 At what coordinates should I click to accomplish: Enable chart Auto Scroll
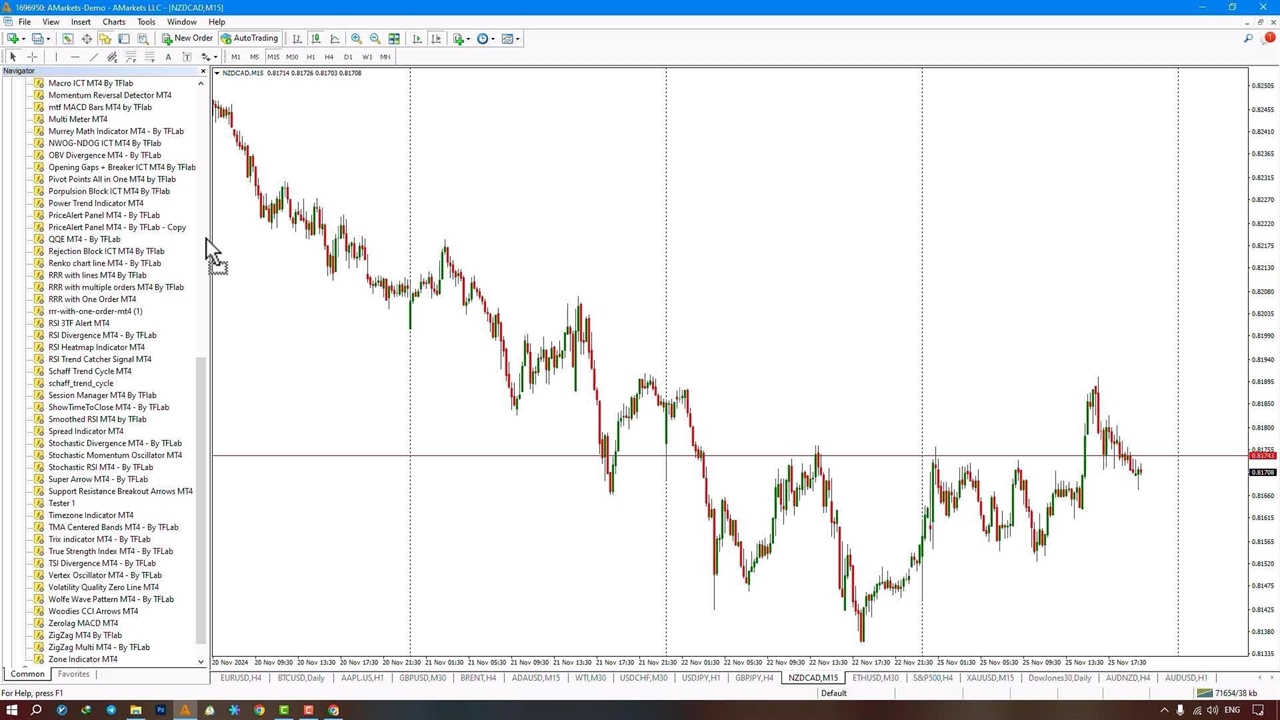417,39
